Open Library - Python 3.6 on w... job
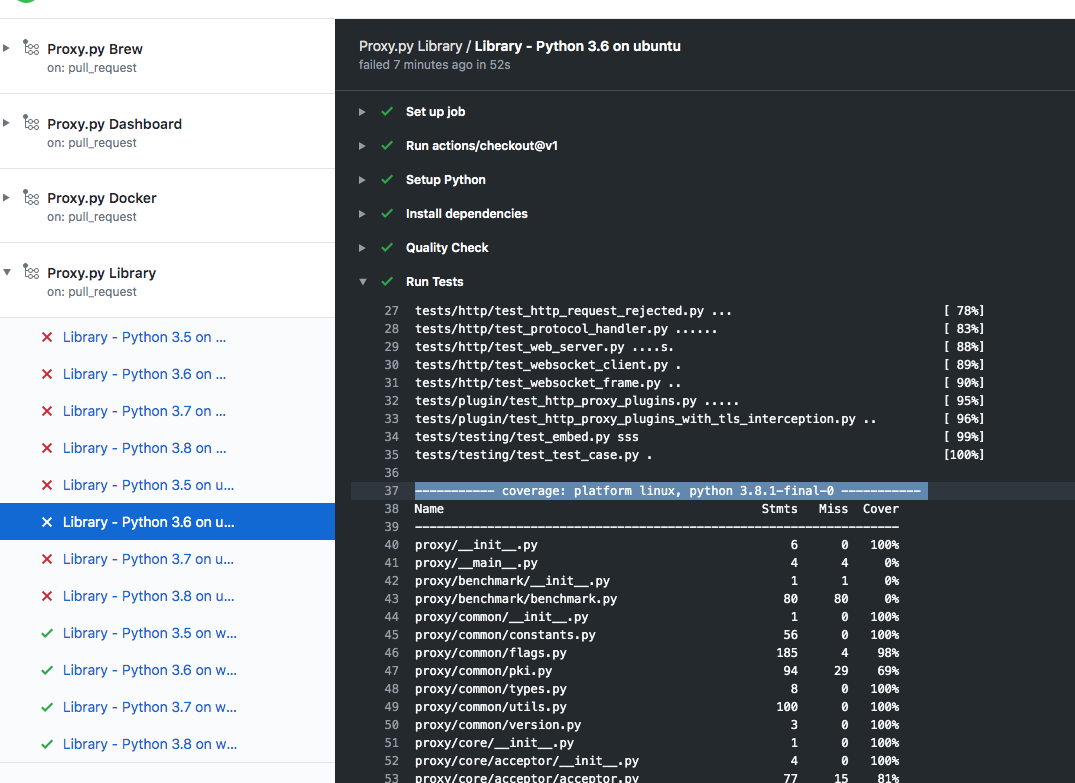1075x783 pixels. (149, 670)
